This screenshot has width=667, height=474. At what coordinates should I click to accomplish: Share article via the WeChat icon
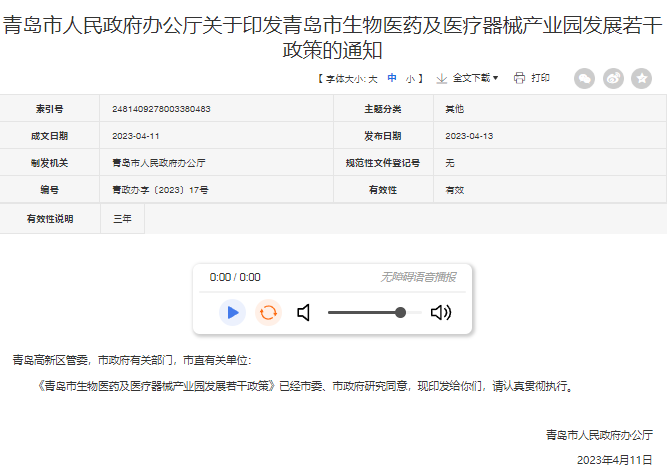click(584, 78)
